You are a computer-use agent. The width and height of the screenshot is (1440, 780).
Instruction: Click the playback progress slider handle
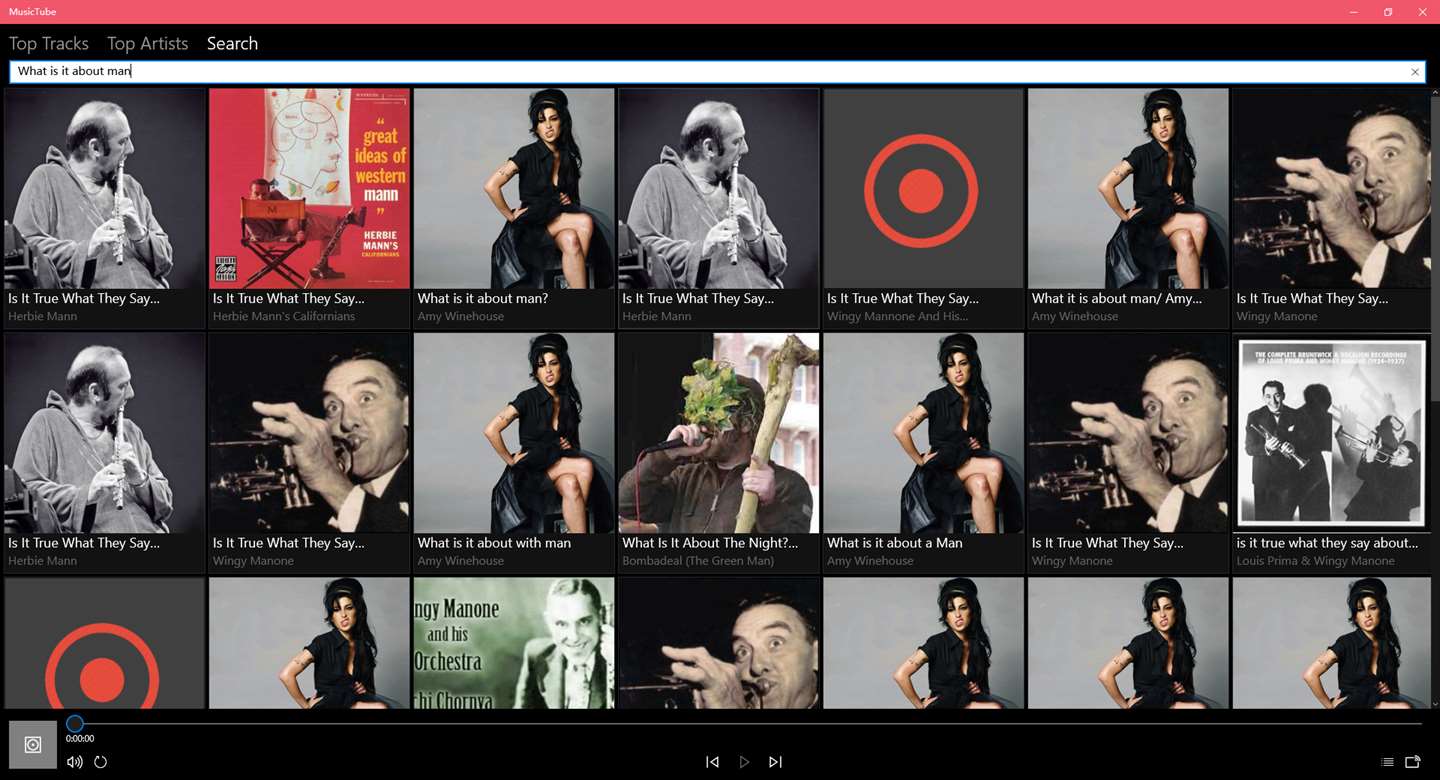pos(75,723)
